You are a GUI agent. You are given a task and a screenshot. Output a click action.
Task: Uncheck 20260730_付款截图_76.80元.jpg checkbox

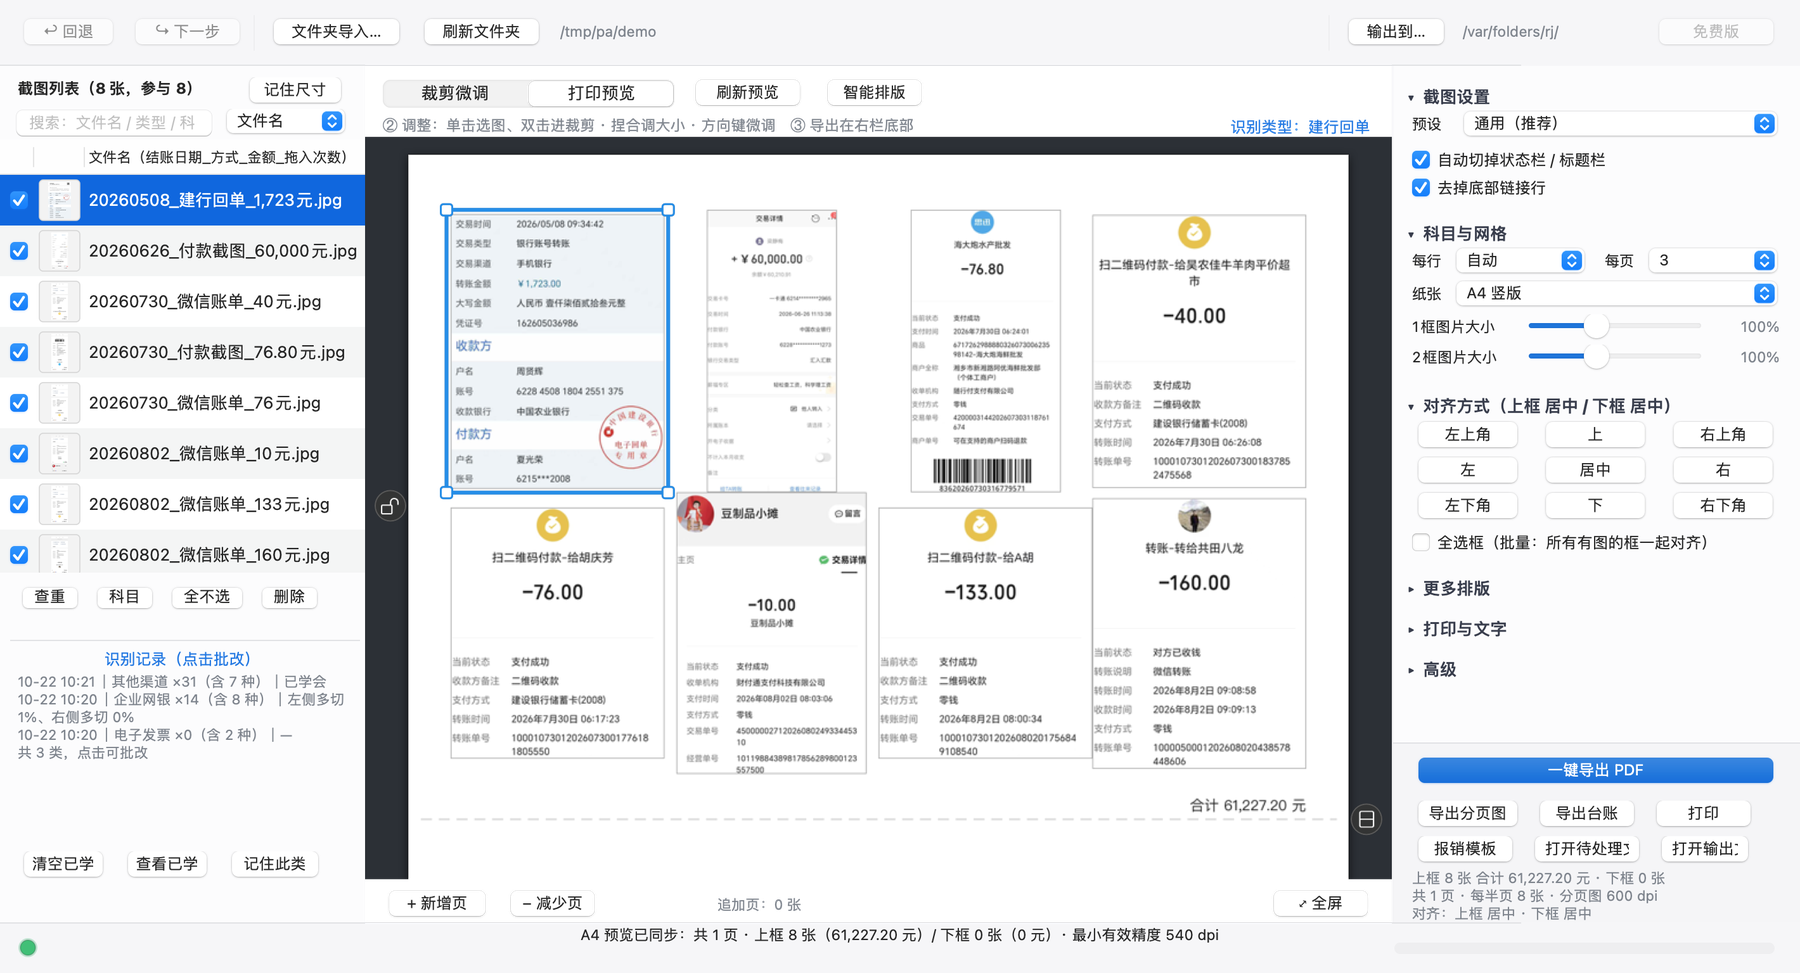[19, 352]
